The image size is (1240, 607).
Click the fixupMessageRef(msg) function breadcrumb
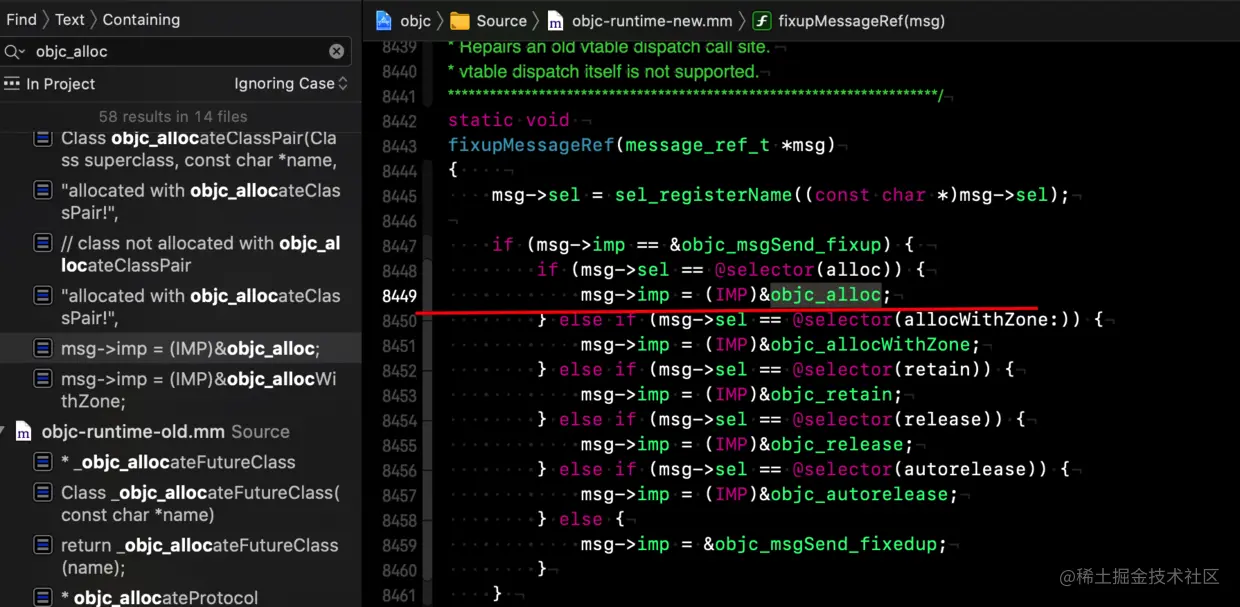click(861, 20)
